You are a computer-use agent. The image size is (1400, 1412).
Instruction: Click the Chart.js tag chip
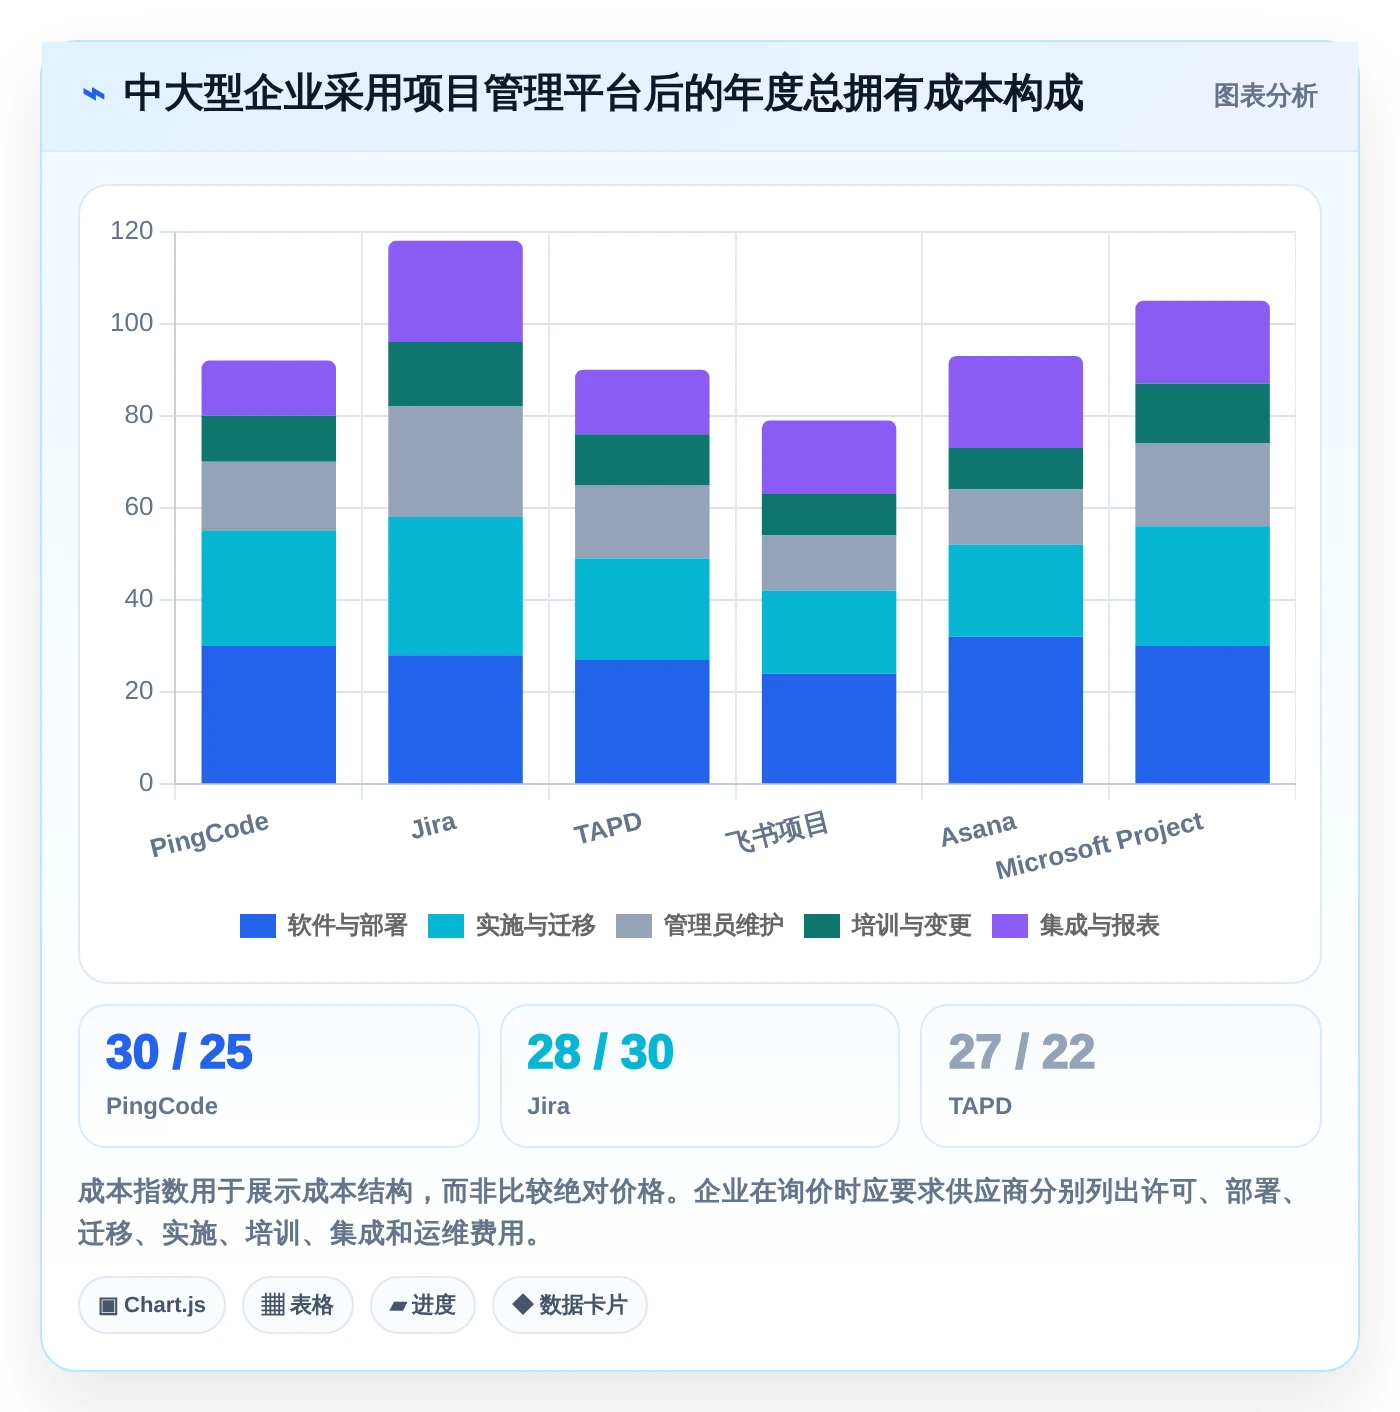click(152, 1305)
